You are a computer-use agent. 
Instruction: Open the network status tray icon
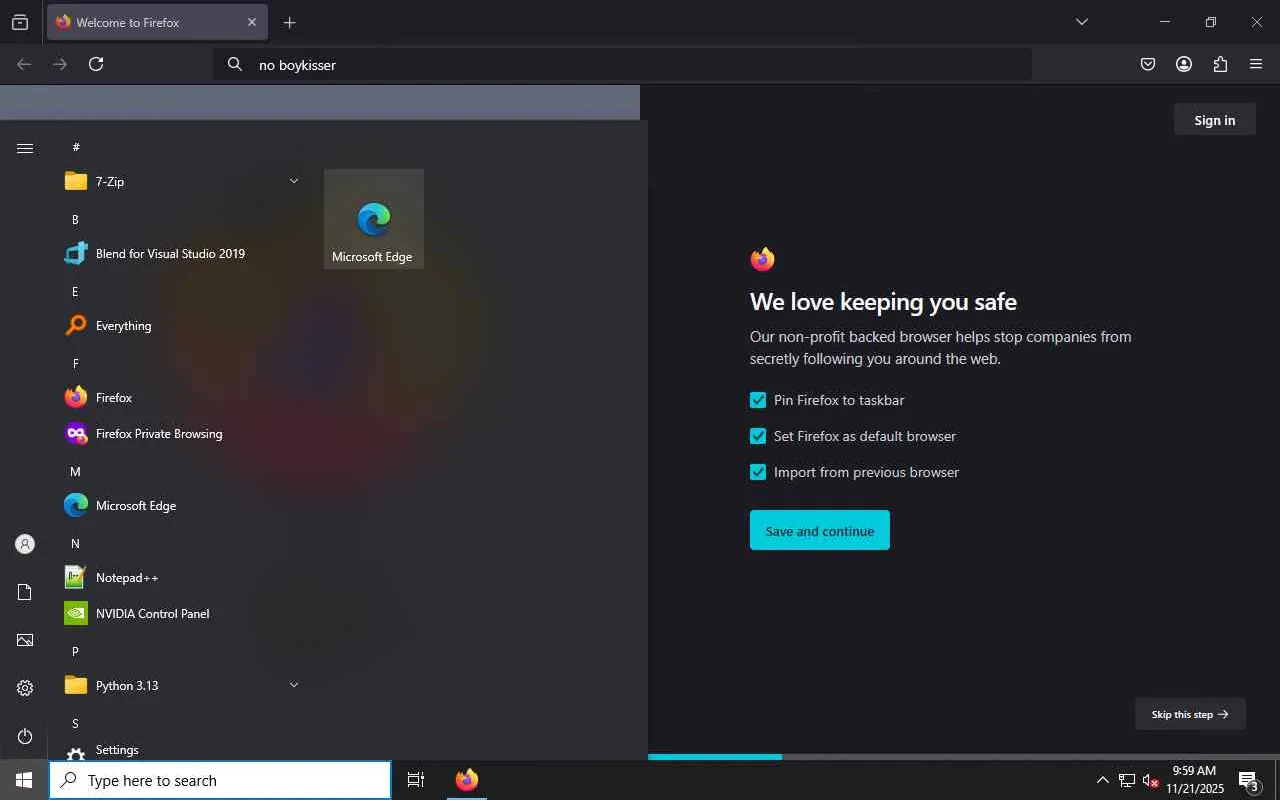point(1126,780)
